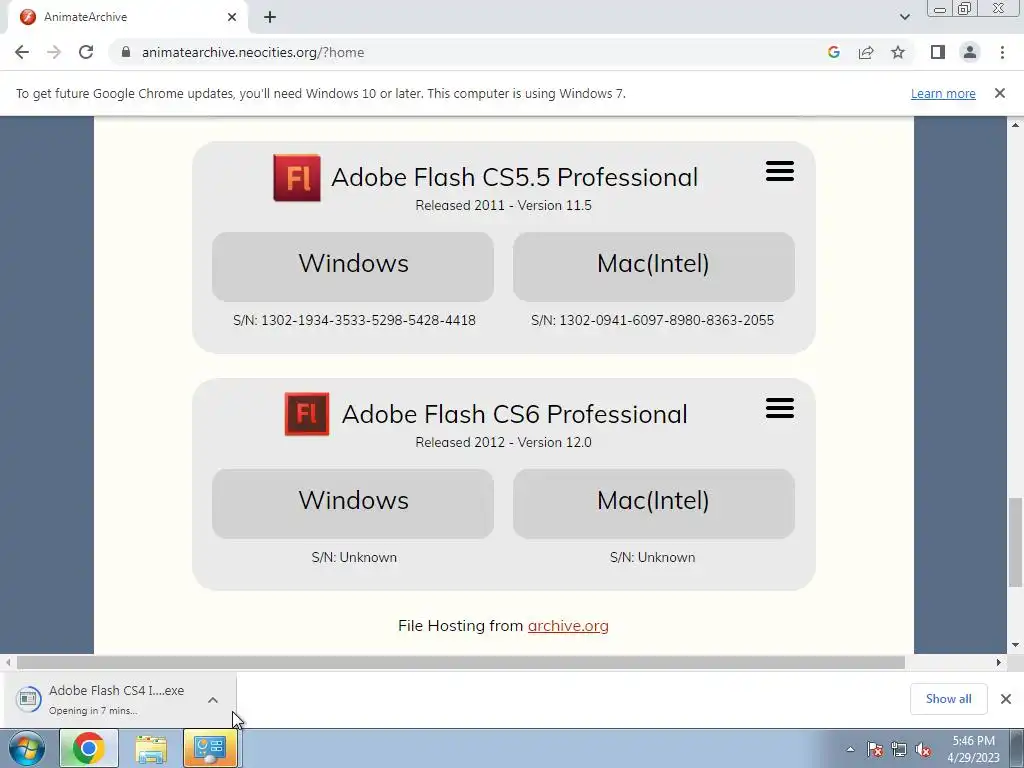Click the page scroll up arrow
Viewport: 1024px width, 768px height.
1015,125
